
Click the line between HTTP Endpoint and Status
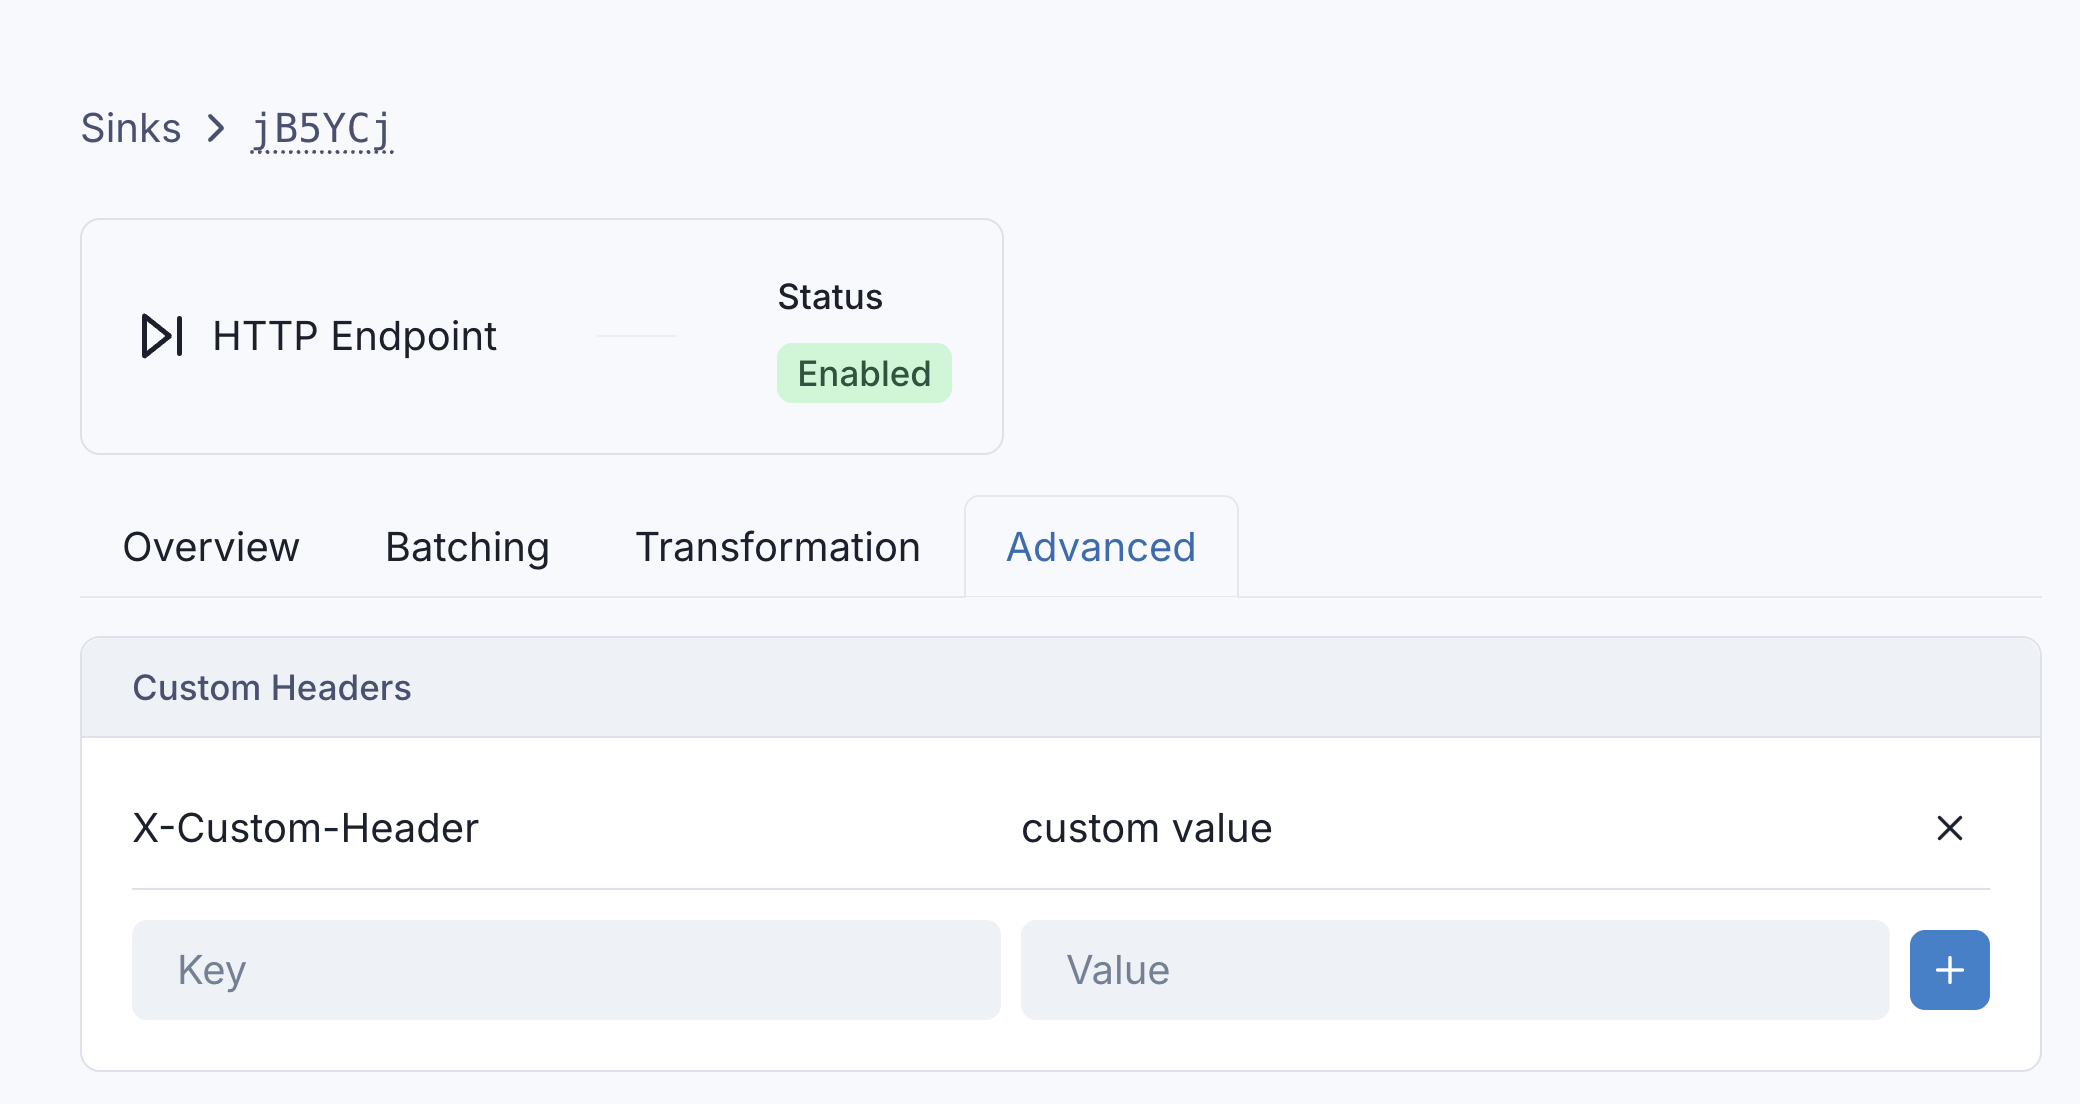pos(636,336)
